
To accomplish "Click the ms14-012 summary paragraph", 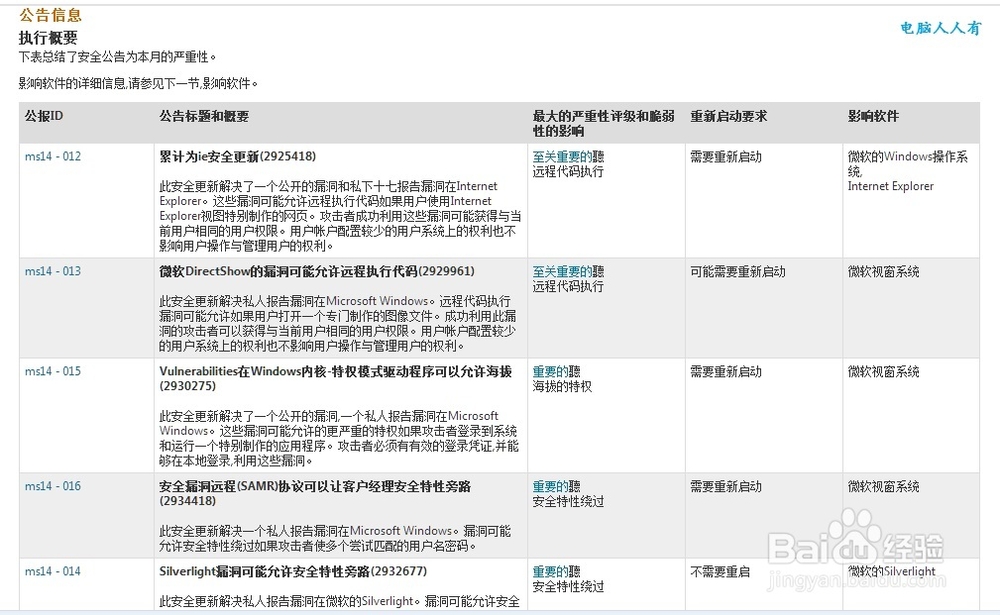I will (340, 216).
